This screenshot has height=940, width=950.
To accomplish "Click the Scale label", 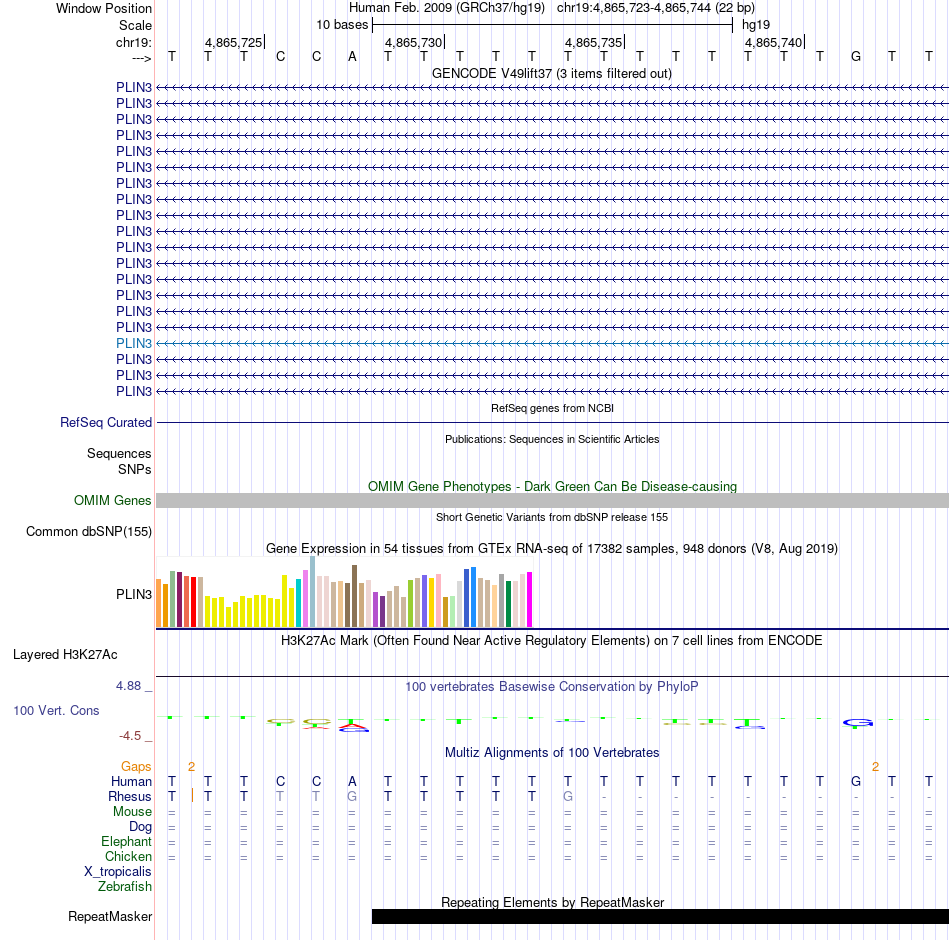I will click(x=135, y=25).
